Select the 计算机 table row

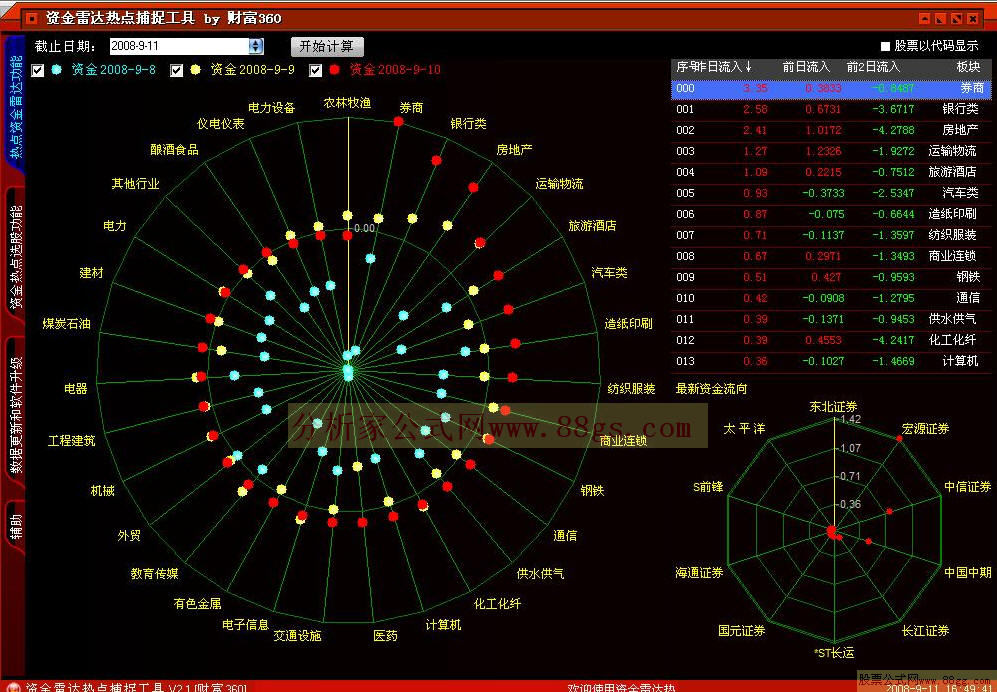[x=830, y=361]
